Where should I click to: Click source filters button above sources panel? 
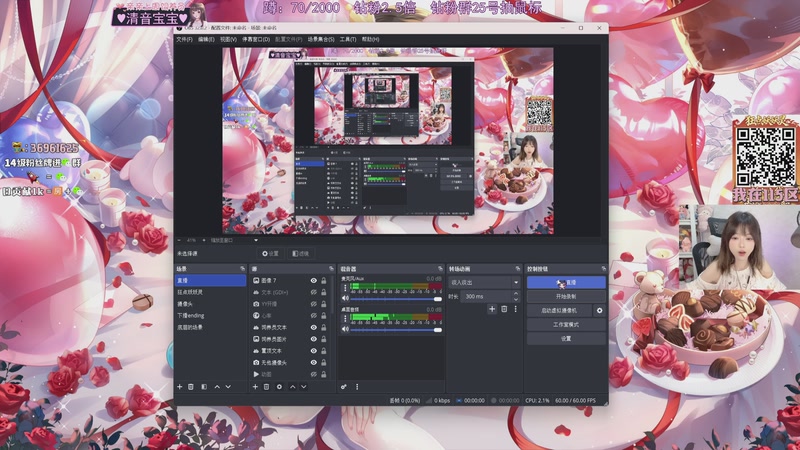click(301, 254)
